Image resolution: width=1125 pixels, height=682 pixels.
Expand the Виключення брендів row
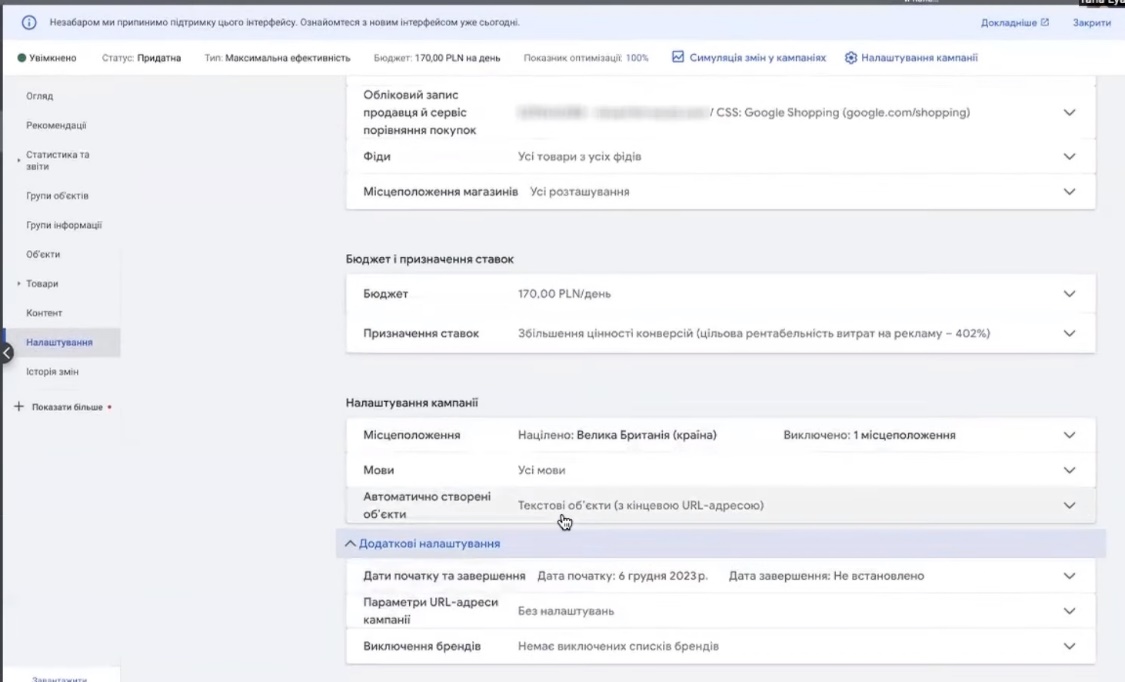1069,646
